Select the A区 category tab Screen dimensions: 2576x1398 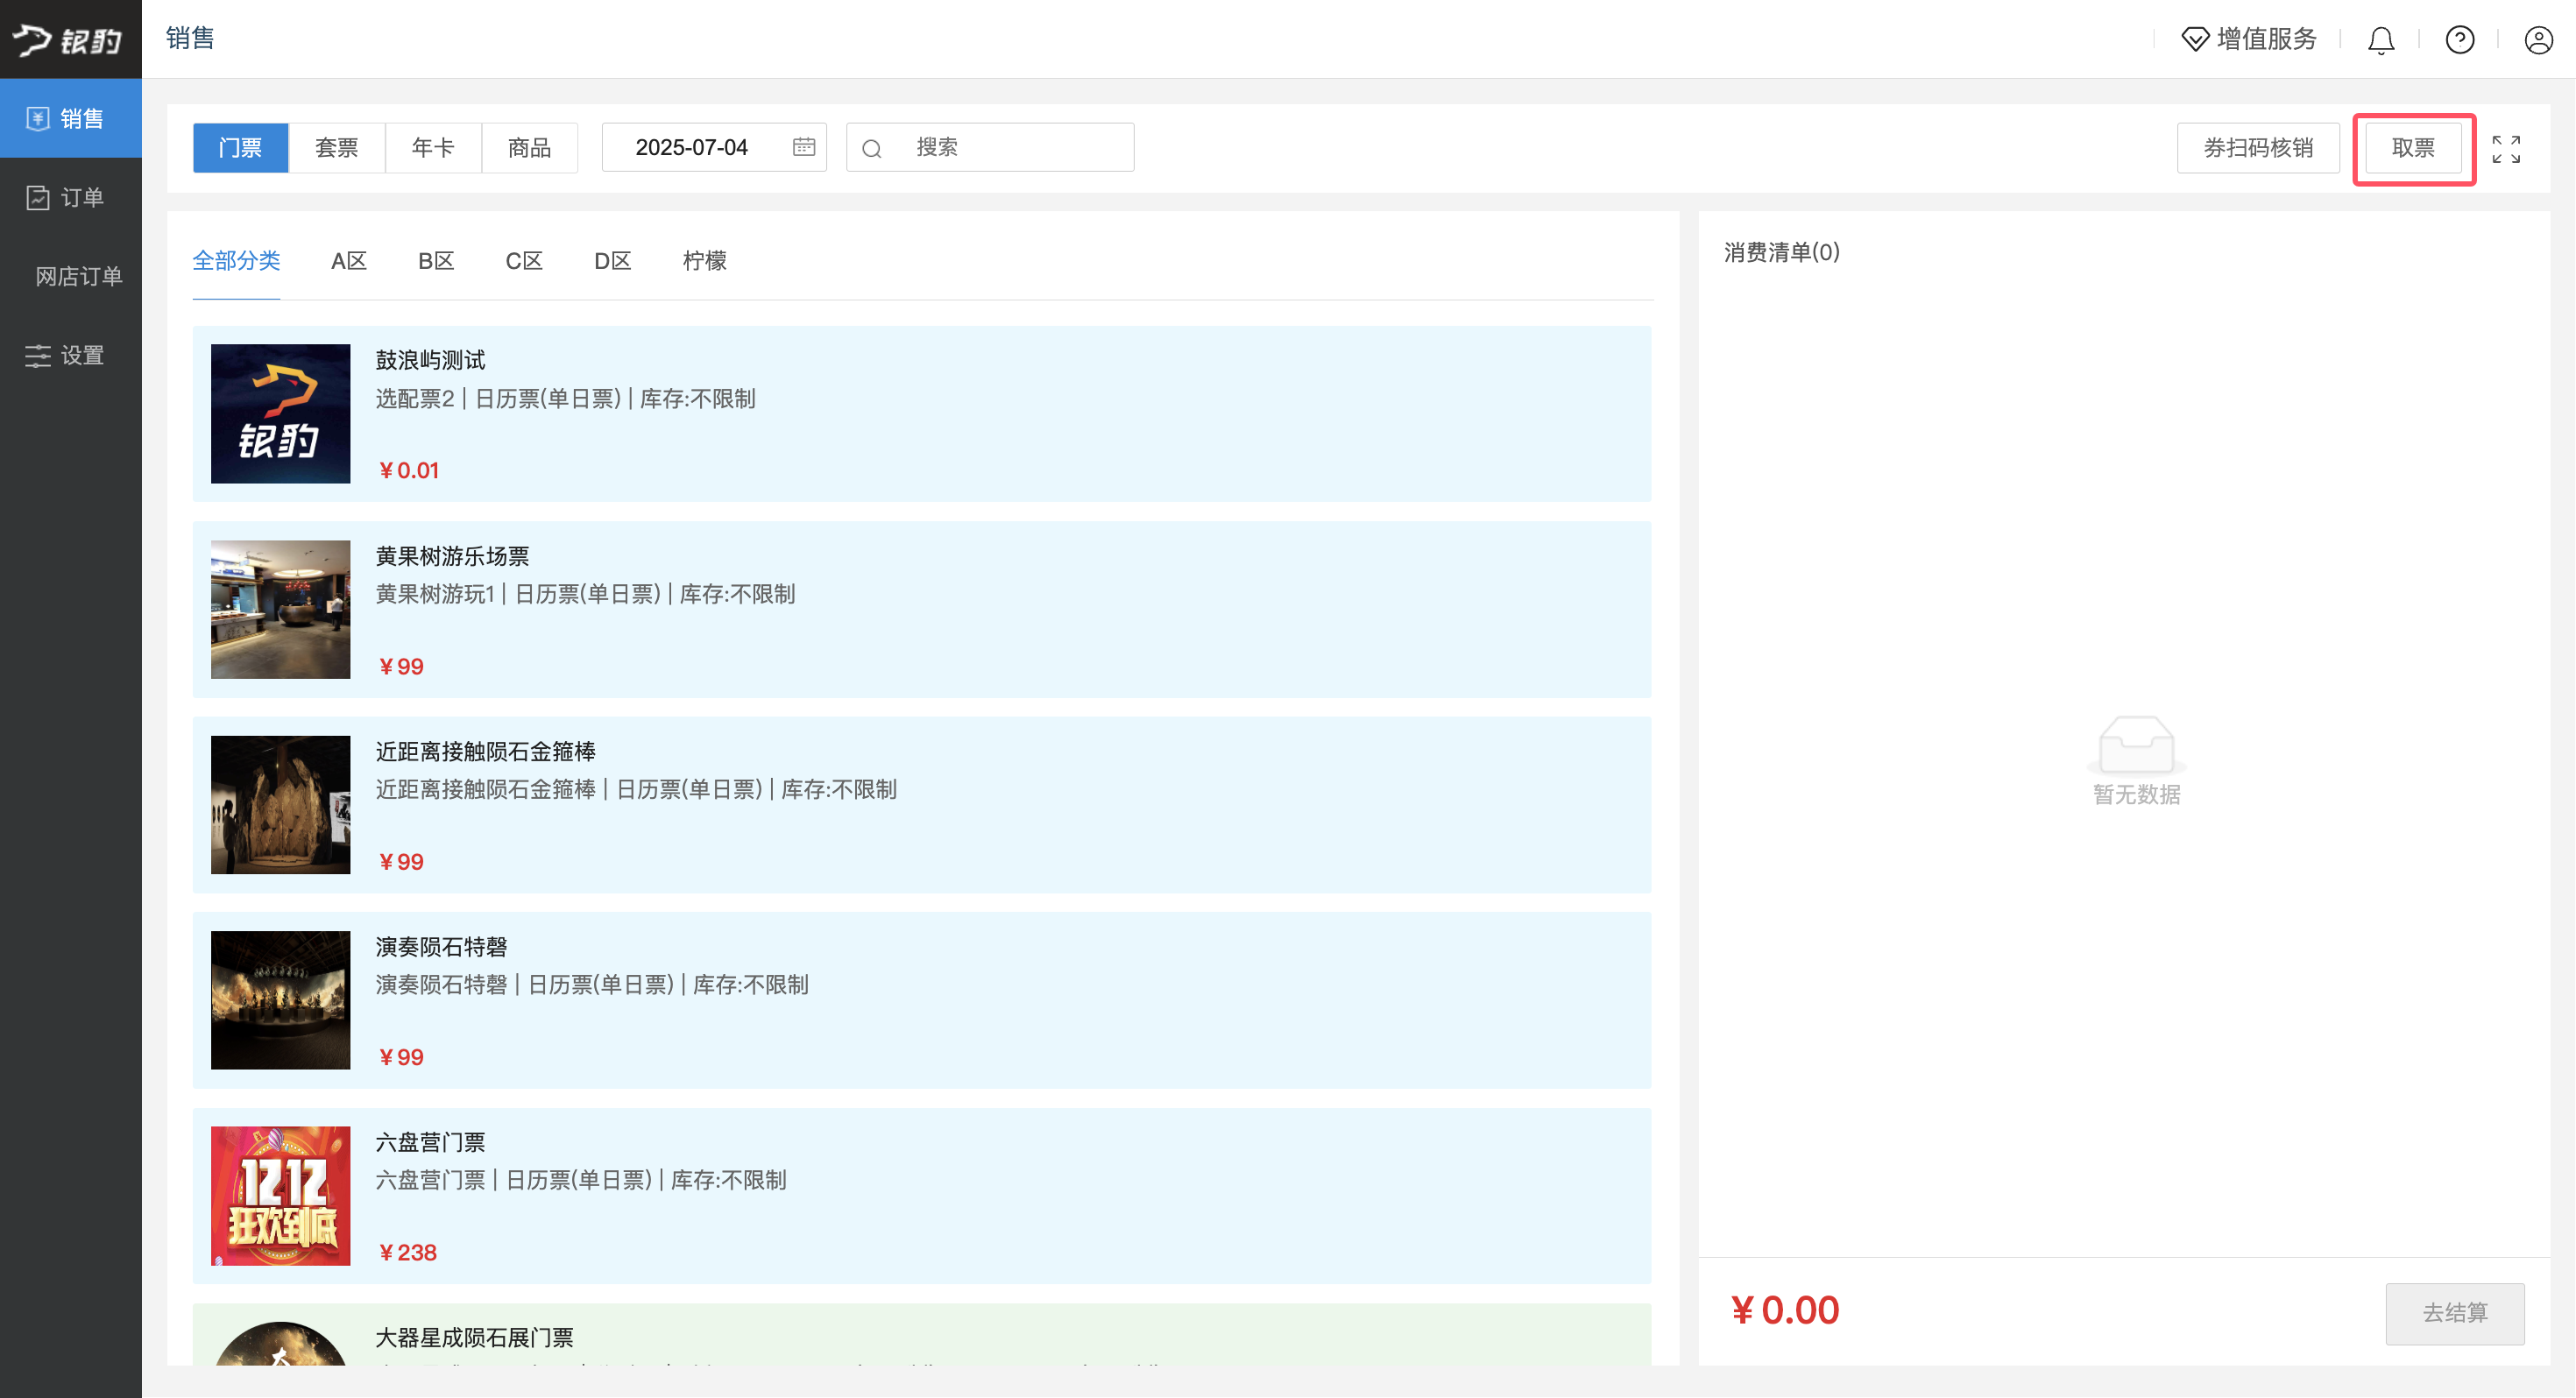(349, 260)
